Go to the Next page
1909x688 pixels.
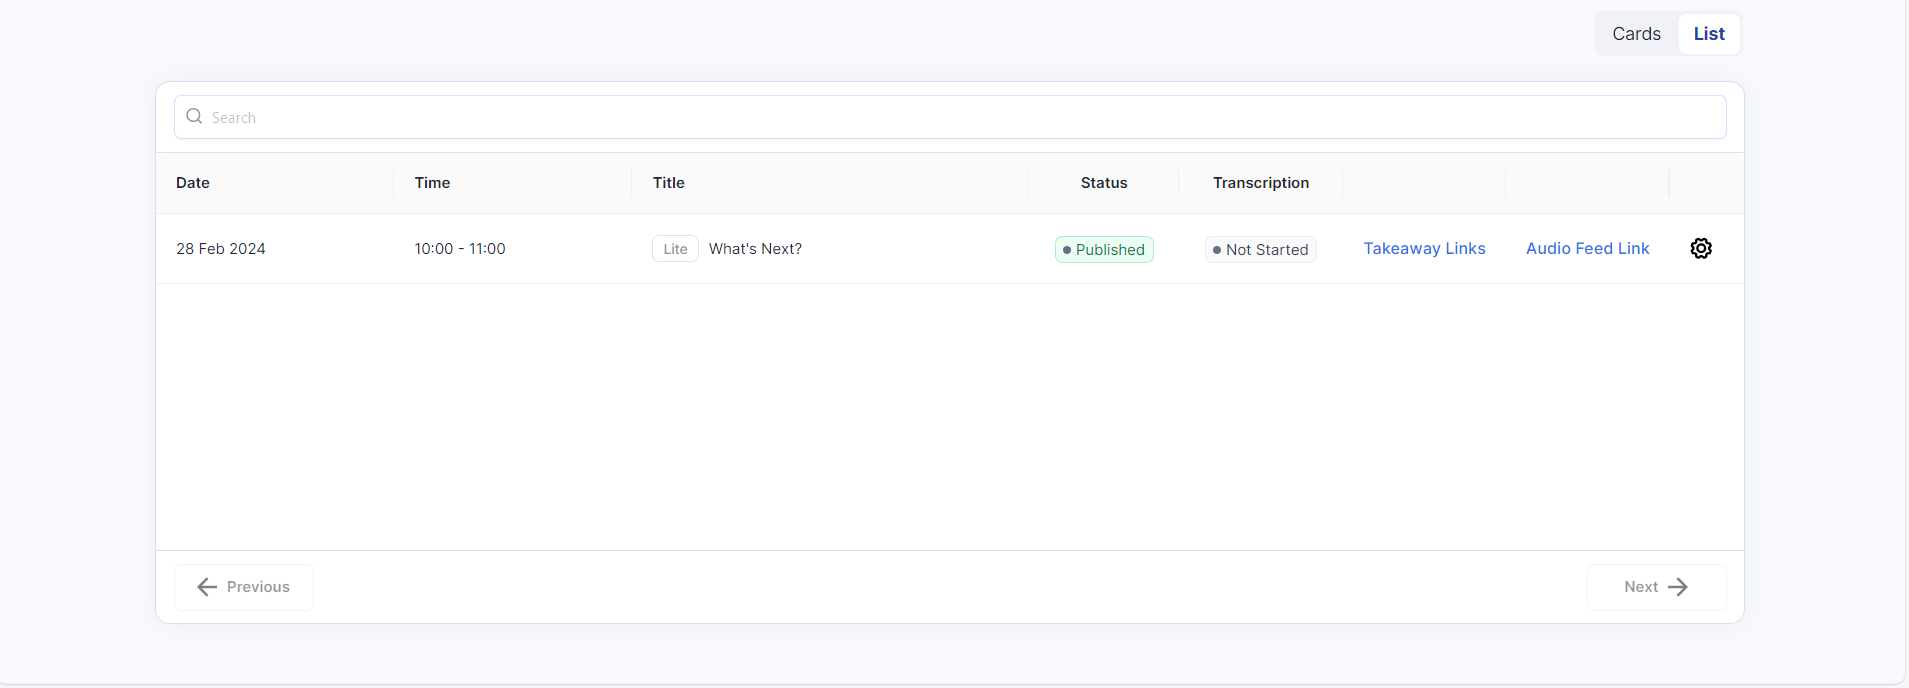(1656, 587)
